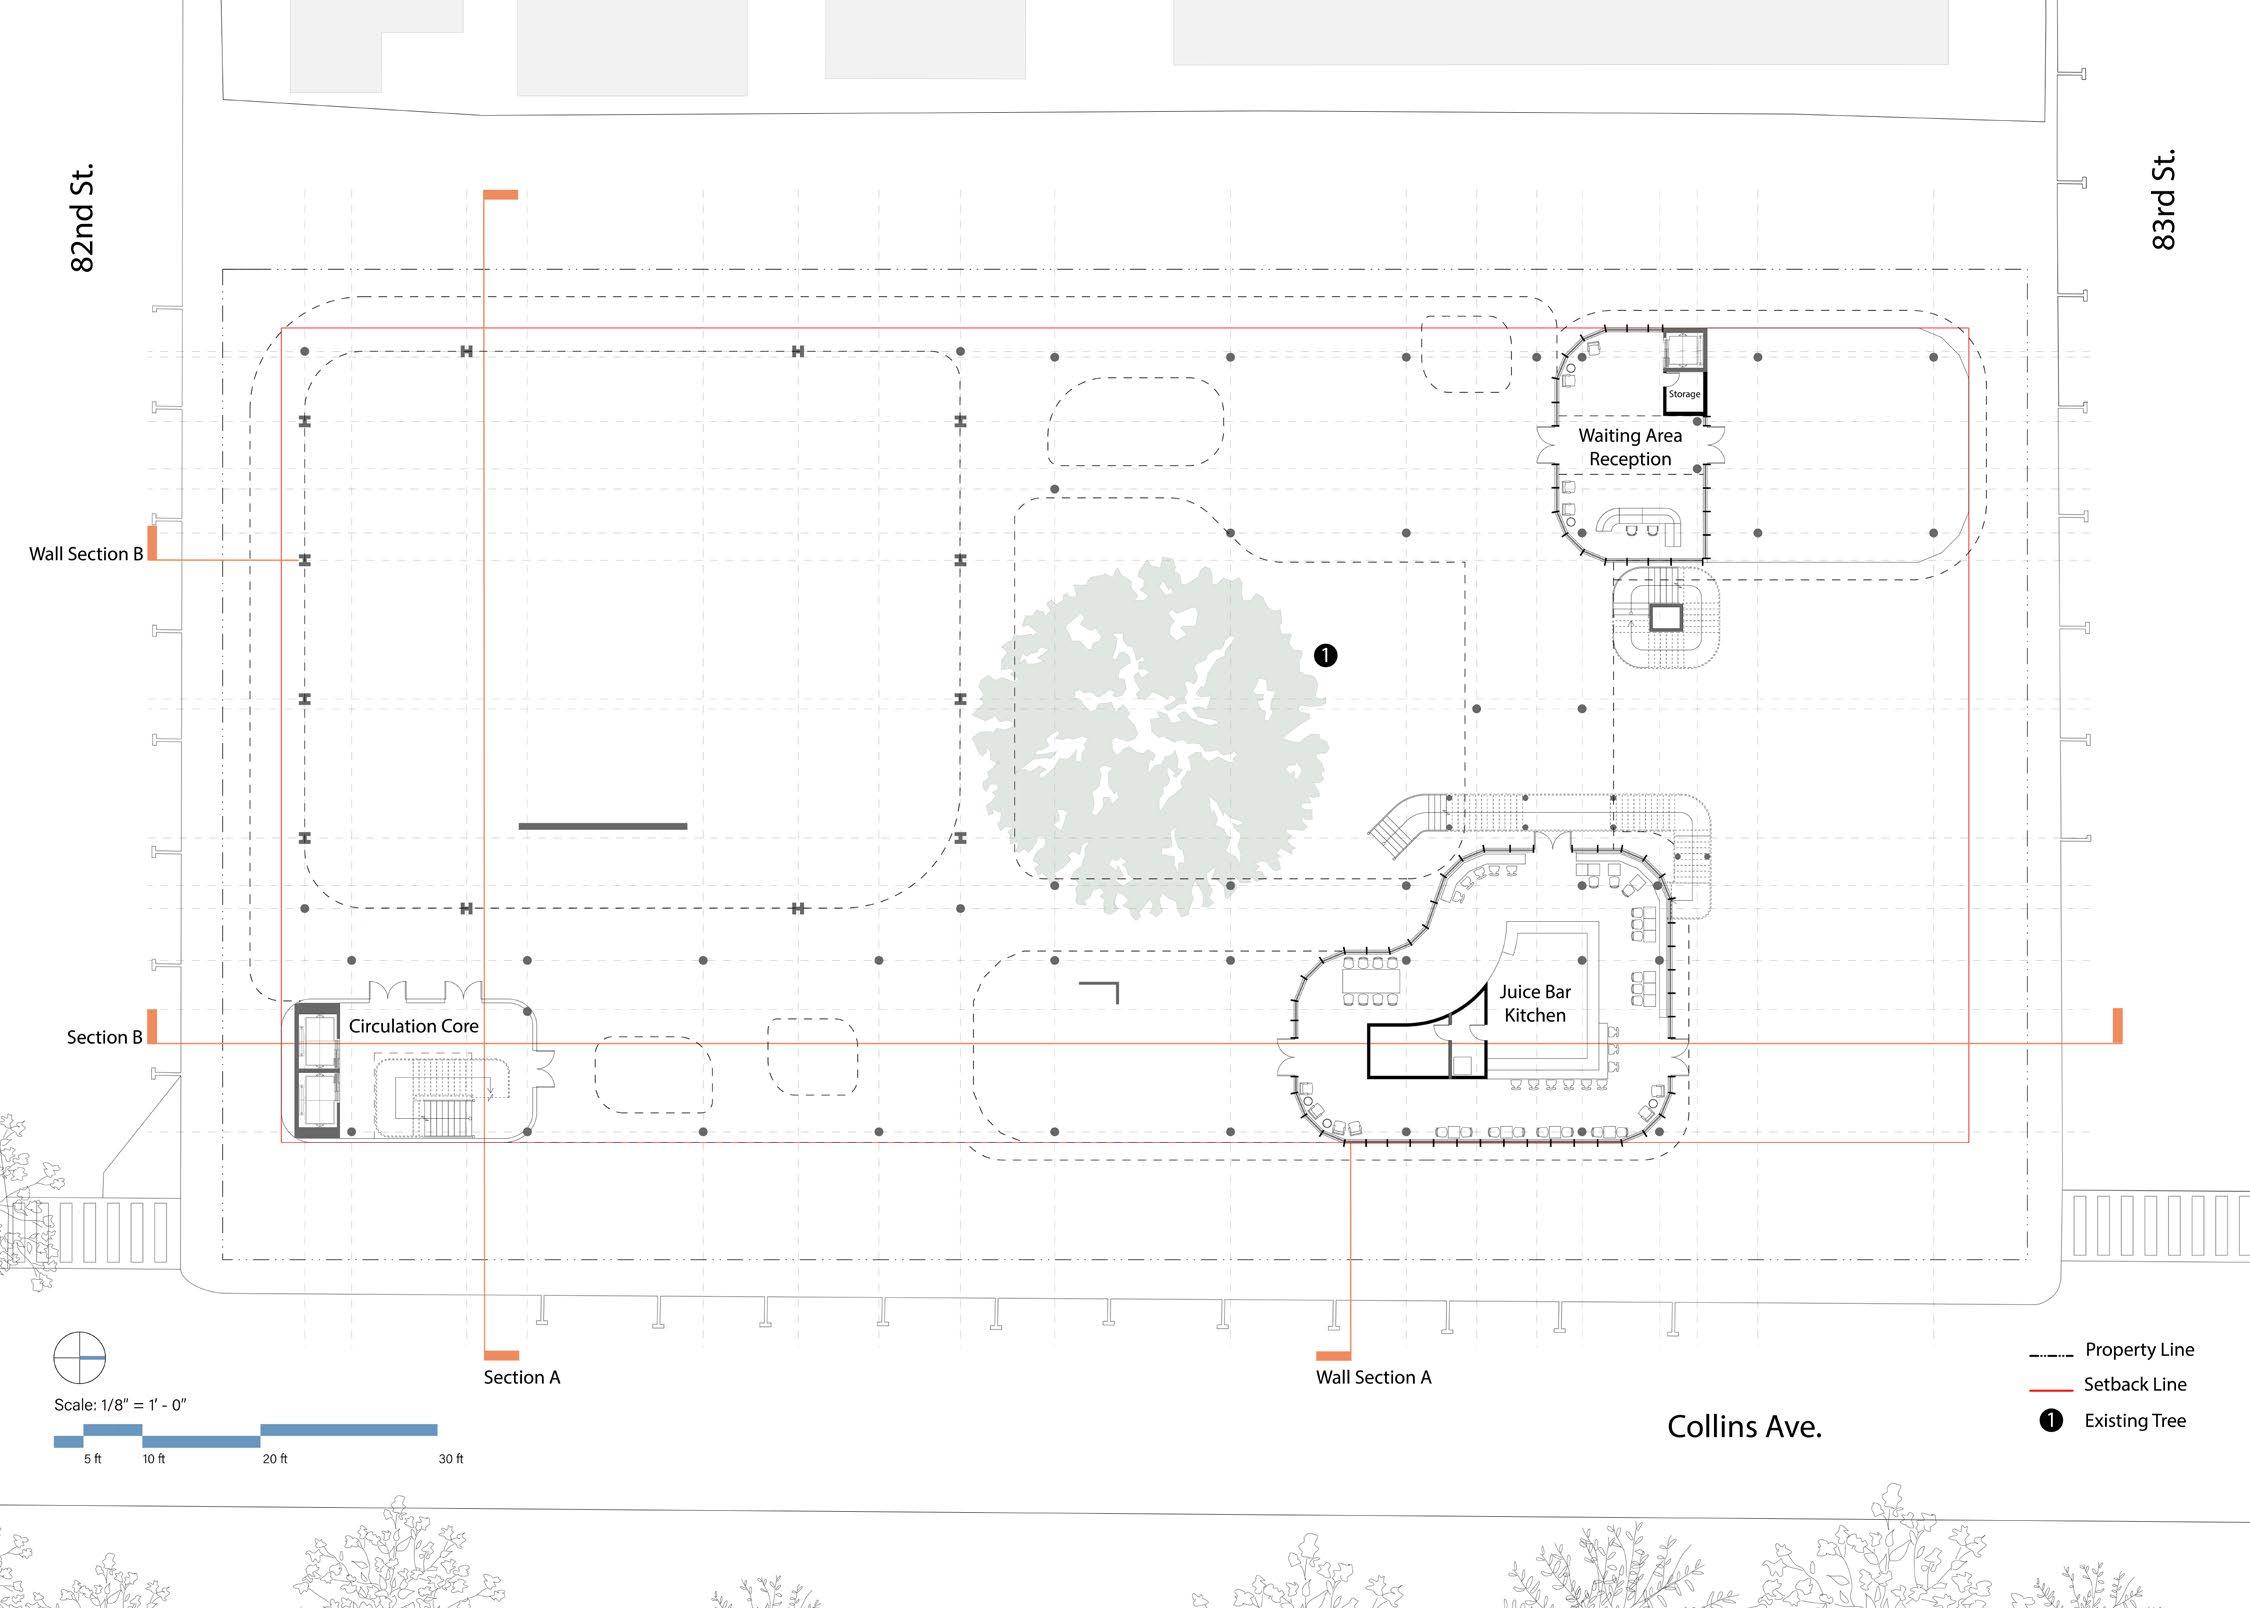
Task: Click the Circulation Core label
Action: coord(413,1026)
